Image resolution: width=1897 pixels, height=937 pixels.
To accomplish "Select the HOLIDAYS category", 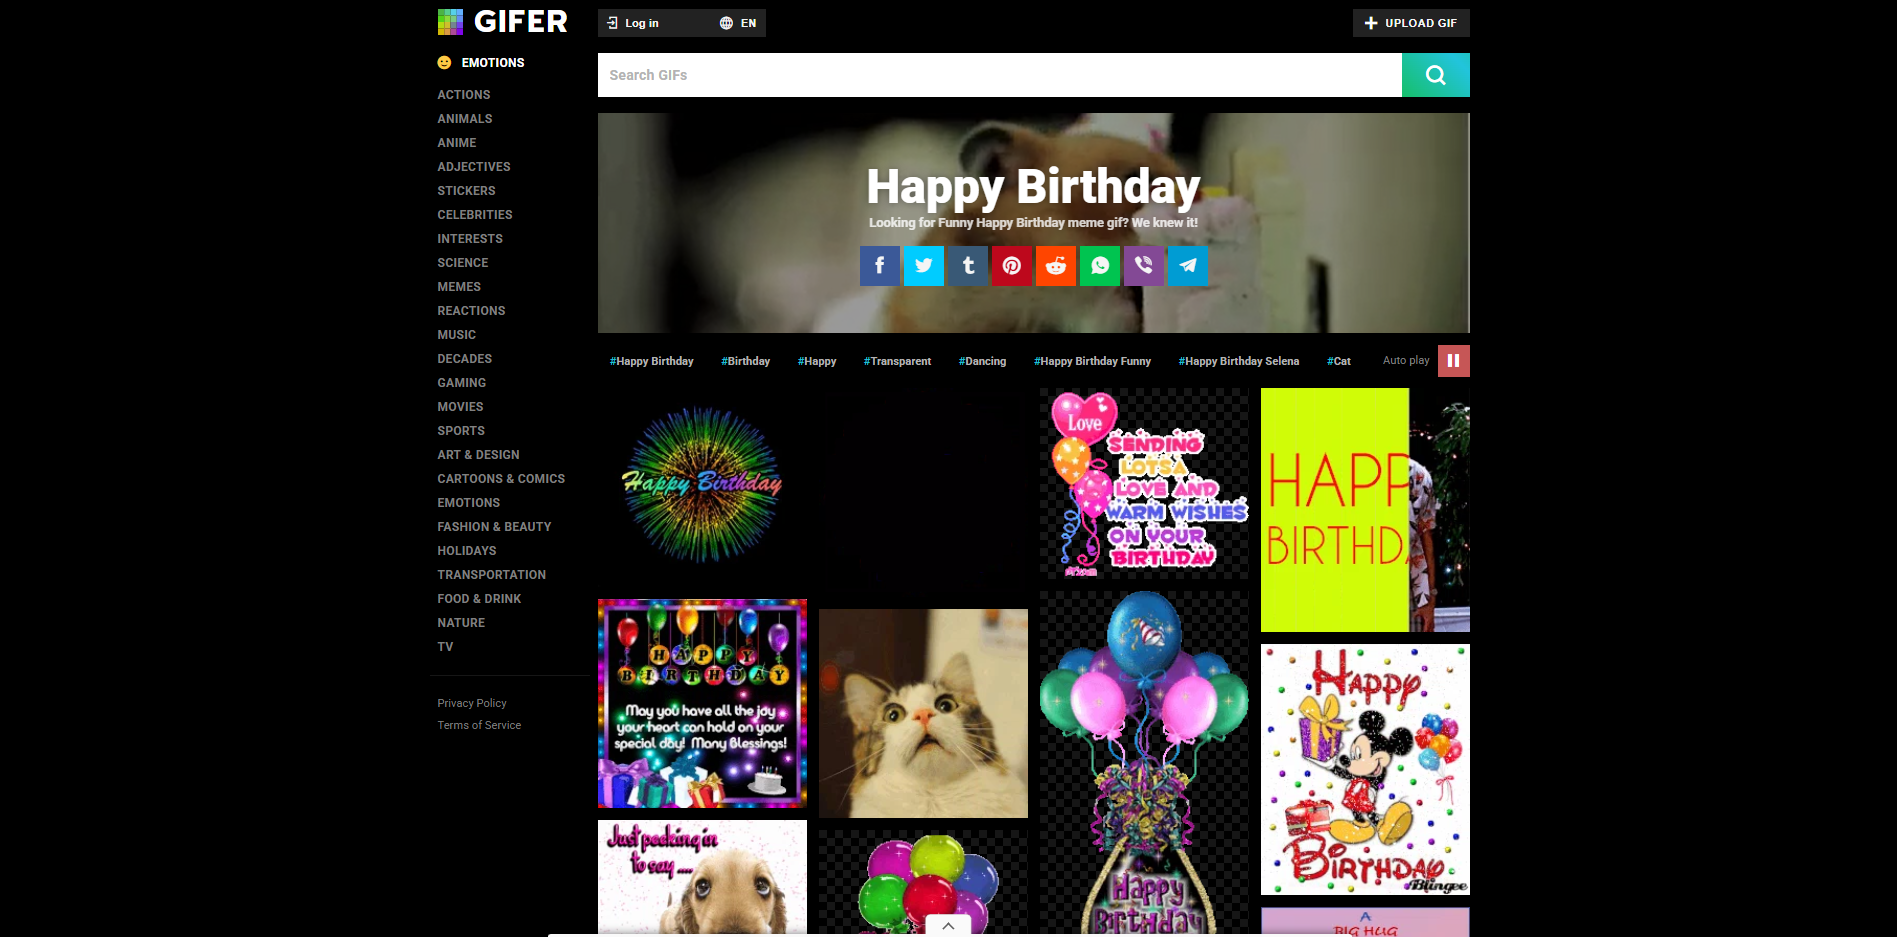I will click(x=466, y=550).
